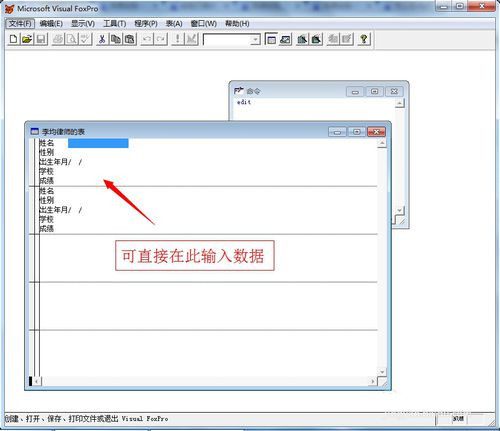
Task: Open a file with the Open folder icon
Action: click(27, 39)
